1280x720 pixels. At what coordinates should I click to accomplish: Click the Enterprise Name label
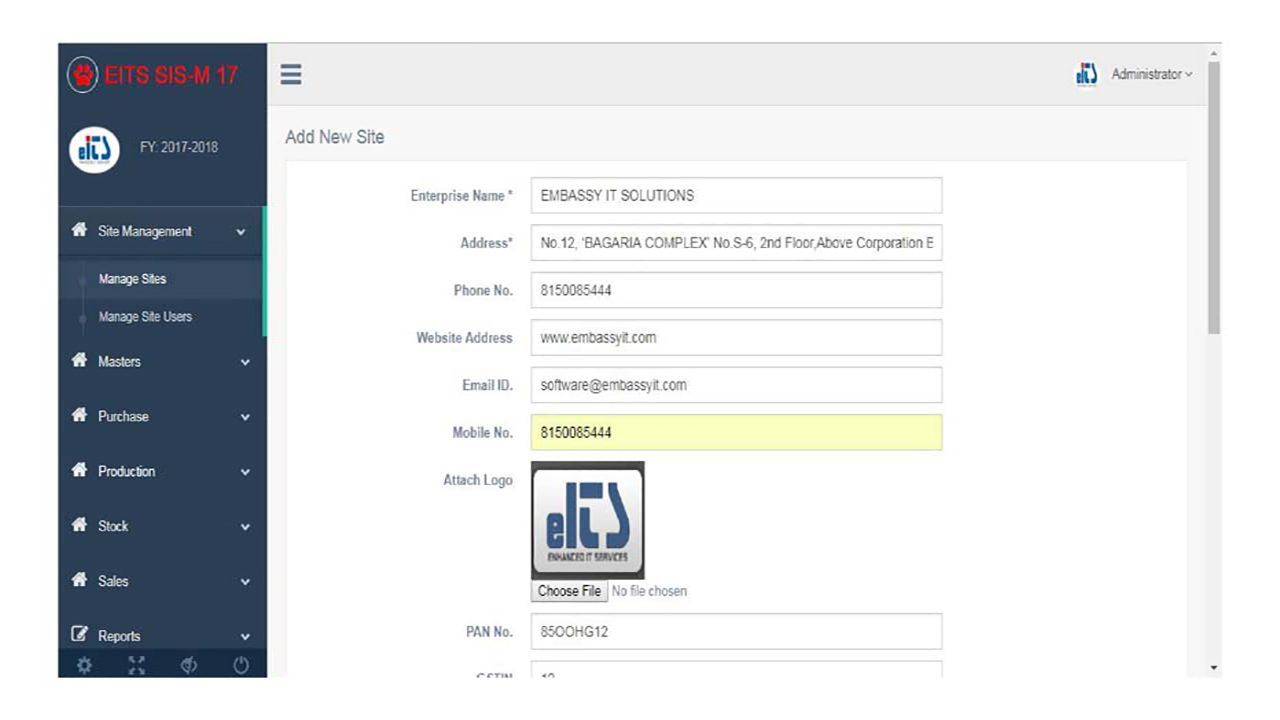coord(461,196)
